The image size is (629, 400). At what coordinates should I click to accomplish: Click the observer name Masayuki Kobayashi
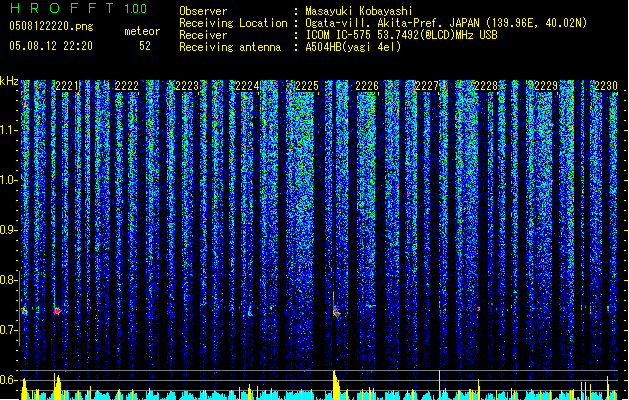tap(359, 11)
